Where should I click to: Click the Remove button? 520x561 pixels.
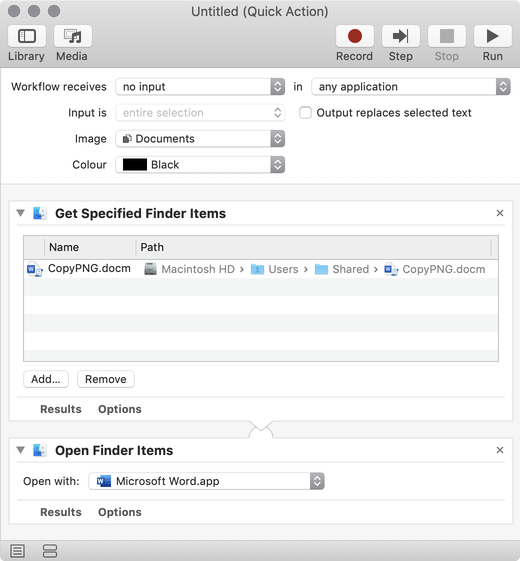tap(106, 379)
